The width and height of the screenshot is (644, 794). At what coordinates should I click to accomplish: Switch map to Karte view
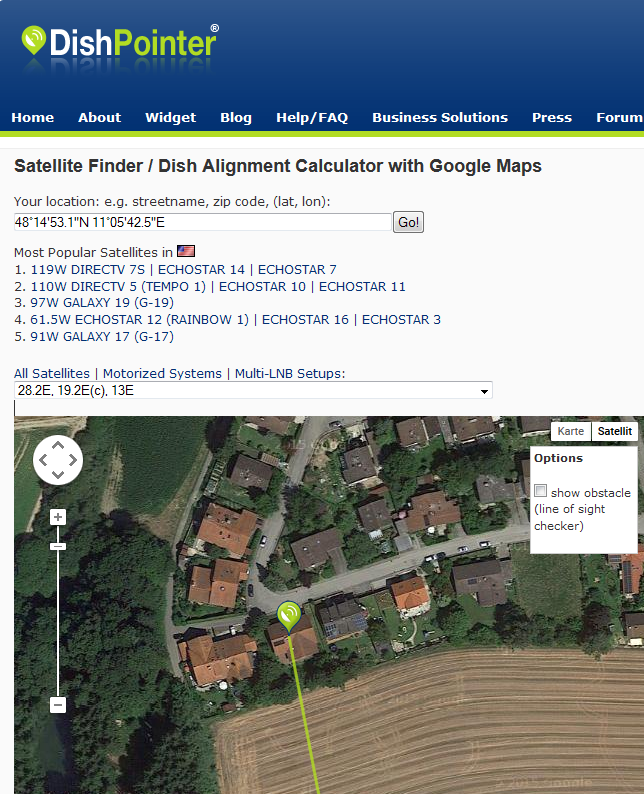coord(570,431)
